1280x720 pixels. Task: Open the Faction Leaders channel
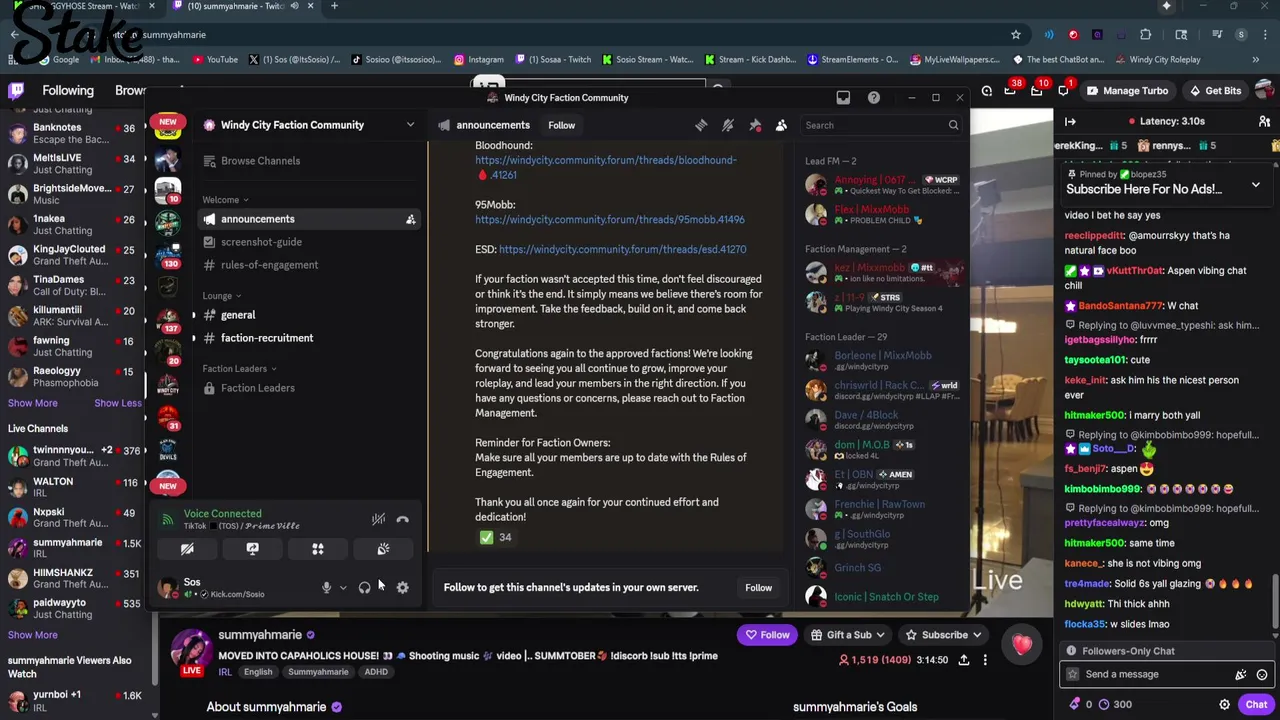click(310, 388)
